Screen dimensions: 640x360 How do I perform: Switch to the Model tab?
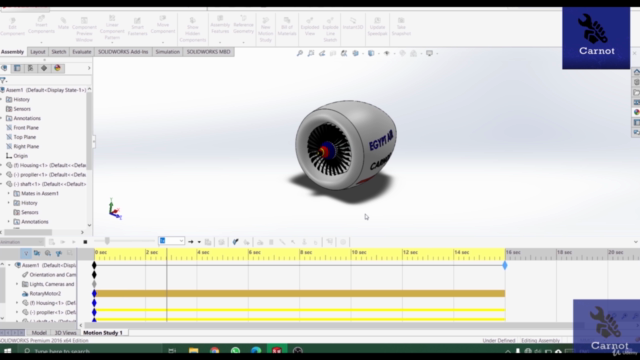point(39,333)
